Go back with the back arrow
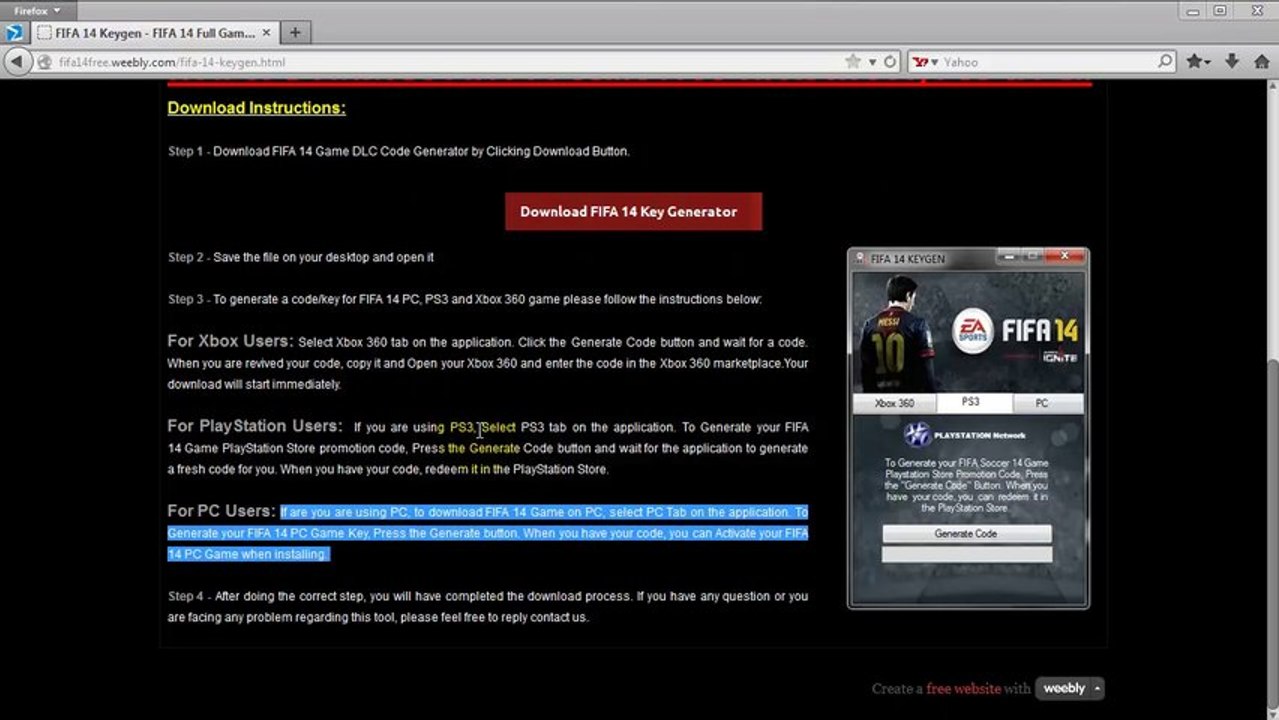Screen dimensions: 1279x720 pos(17,62)
